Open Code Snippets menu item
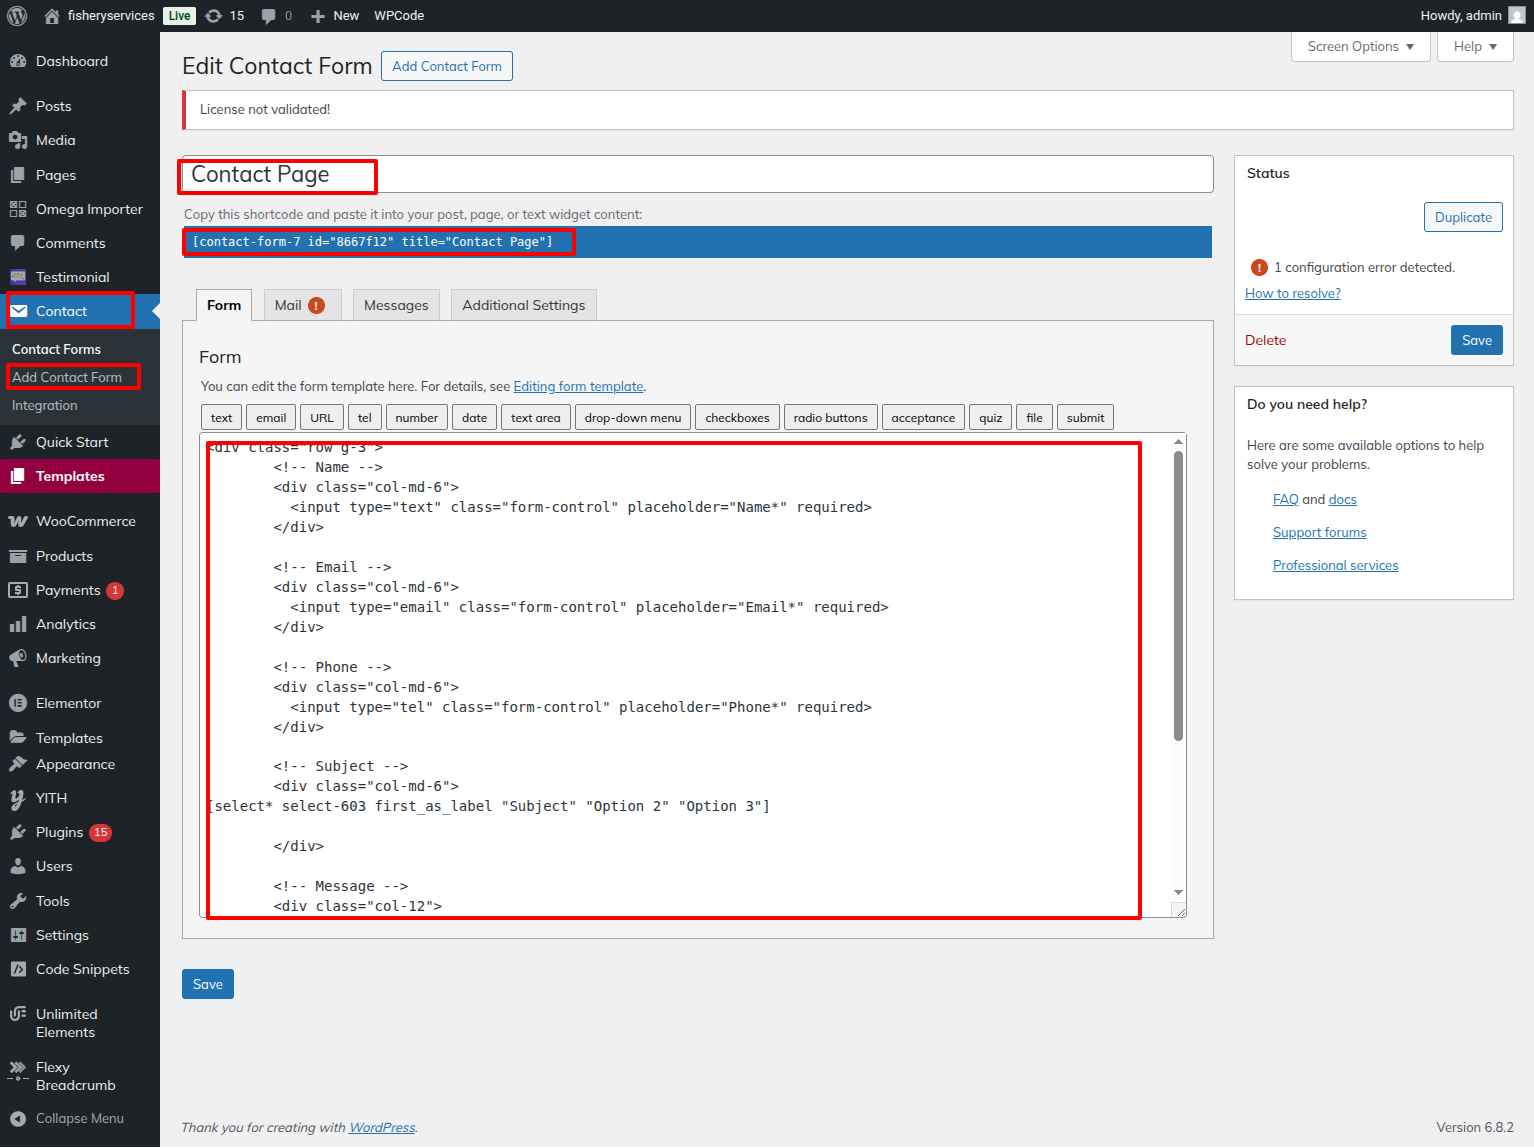Image resolution: width=1534 pixels, height=1148 pixels. [x=82, y=969]
